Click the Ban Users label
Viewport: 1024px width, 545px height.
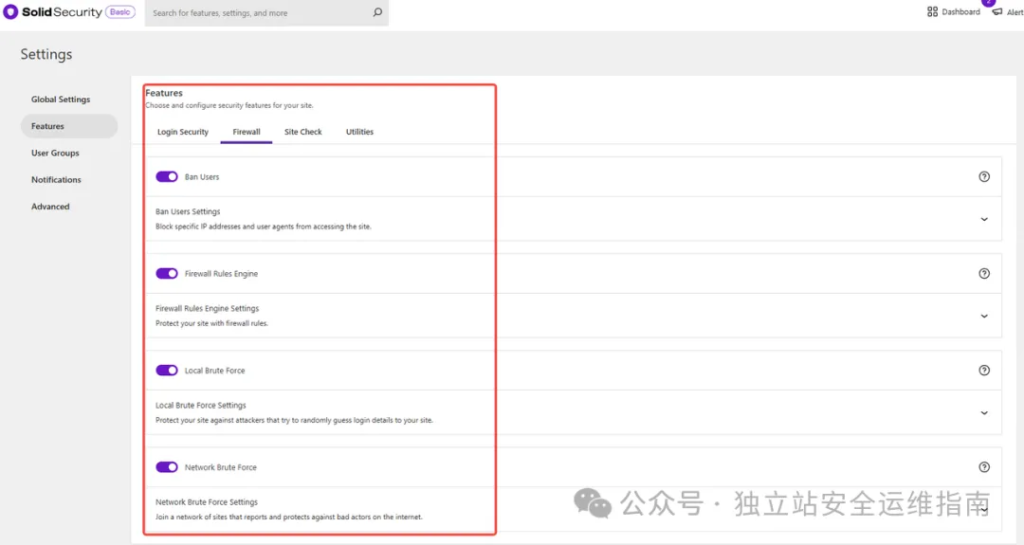pyautogui.click(x=202, y=177)
